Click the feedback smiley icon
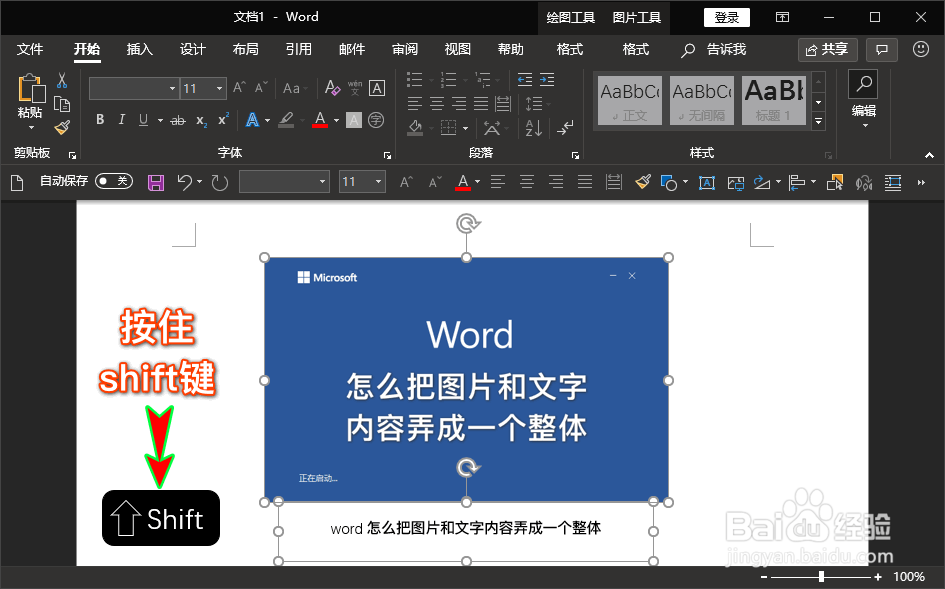Image resolution: width=945 pixels, height=589 pixels. pyautogui.click(x=921, y=49)
